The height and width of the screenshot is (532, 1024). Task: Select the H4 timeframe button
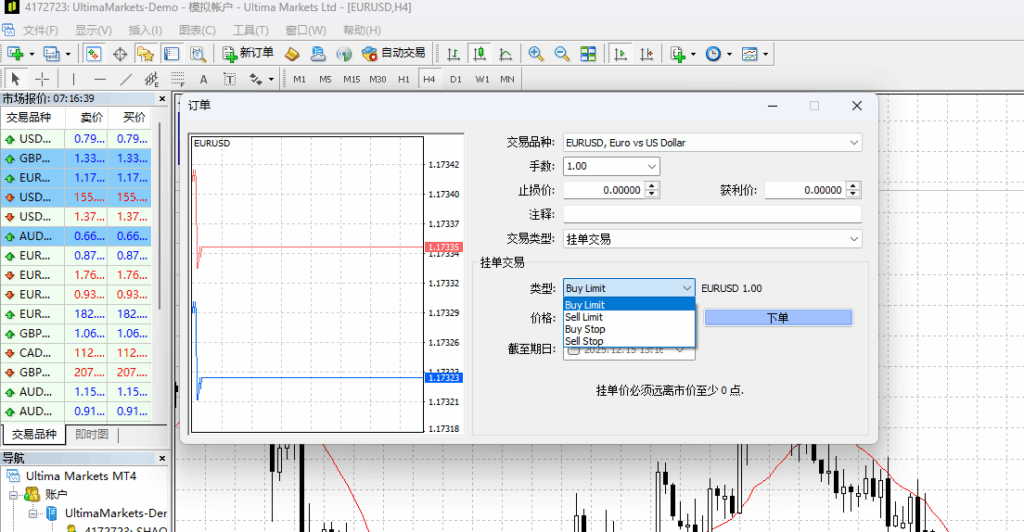click(x=429, y=79)
